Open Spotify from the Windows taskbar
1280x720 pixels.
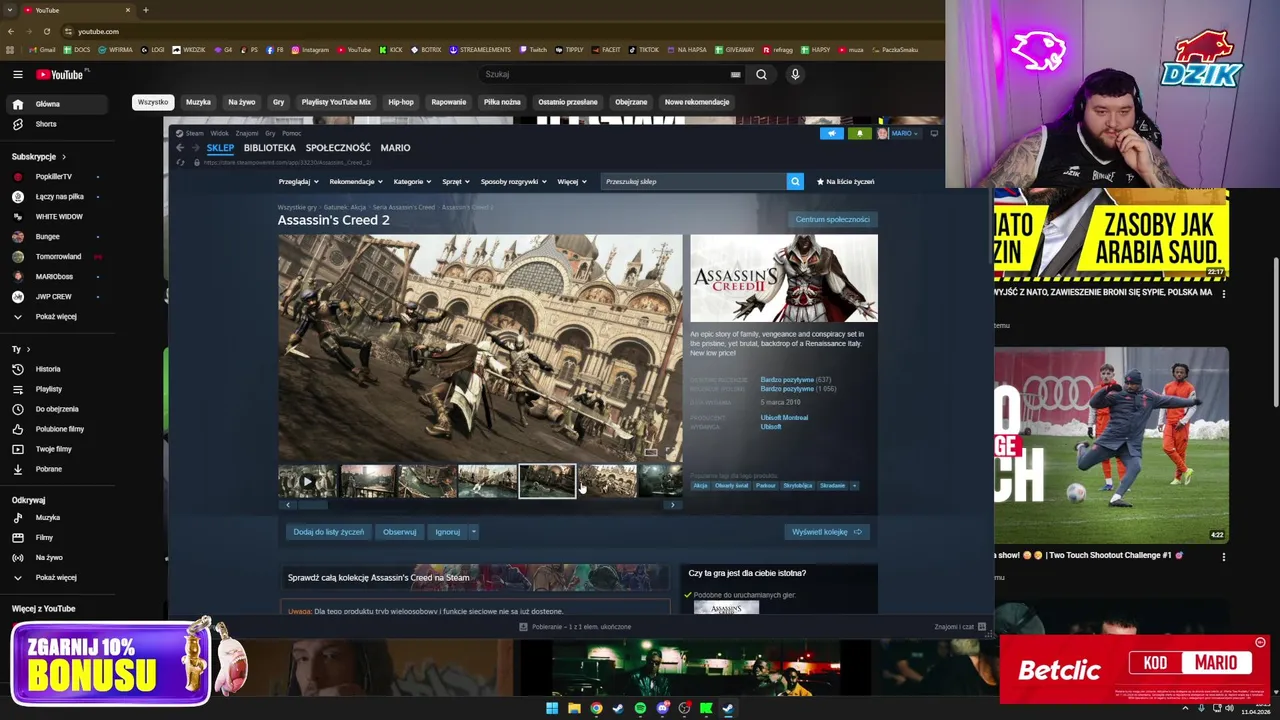640,708
